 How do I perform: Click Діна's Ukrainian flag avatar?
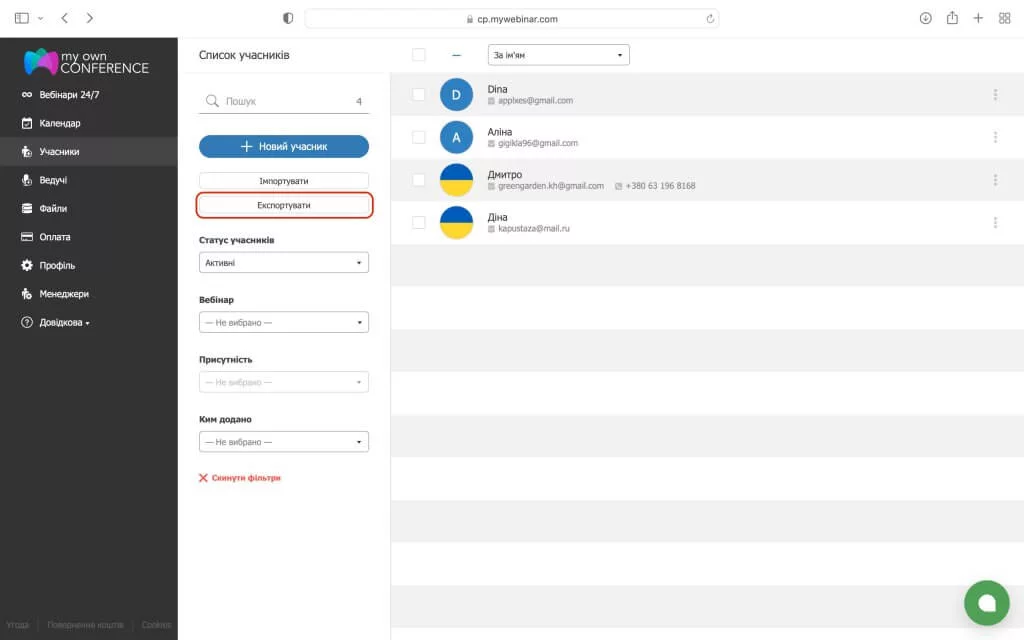click(456, 222)
